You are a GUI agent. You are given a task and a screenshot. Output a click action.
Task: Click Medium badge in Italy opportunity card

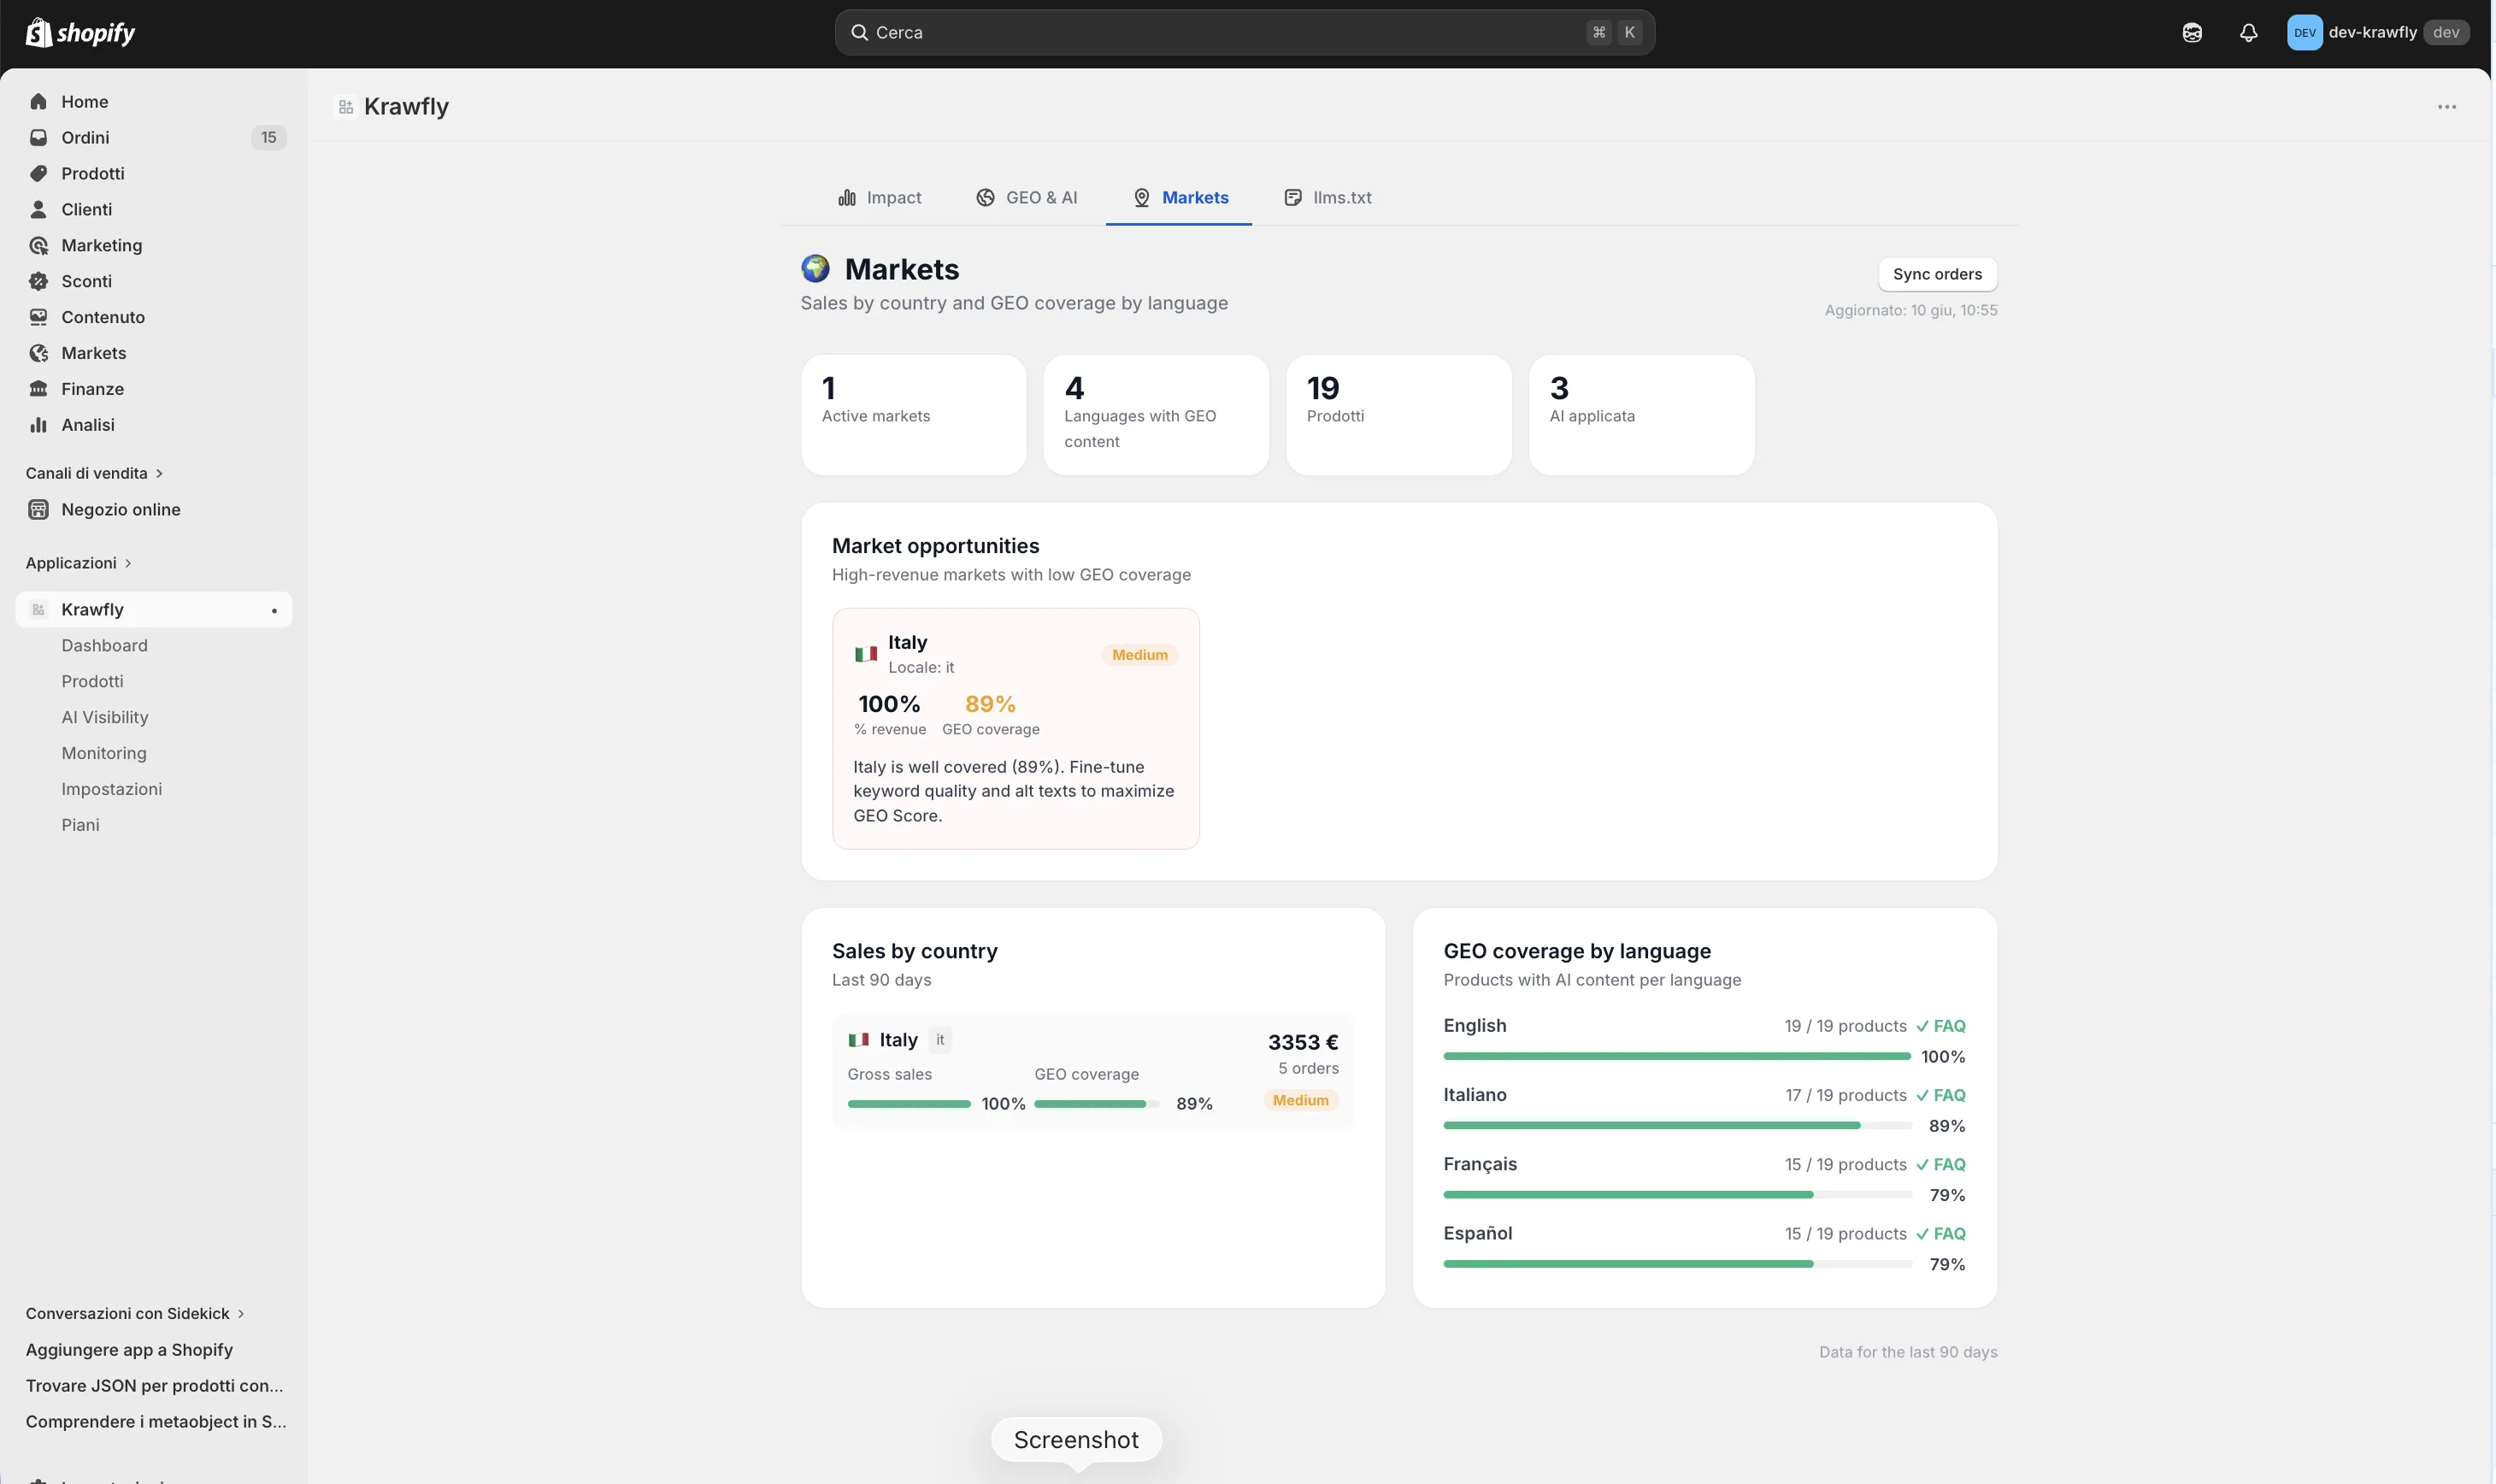tap(1139, 655)
